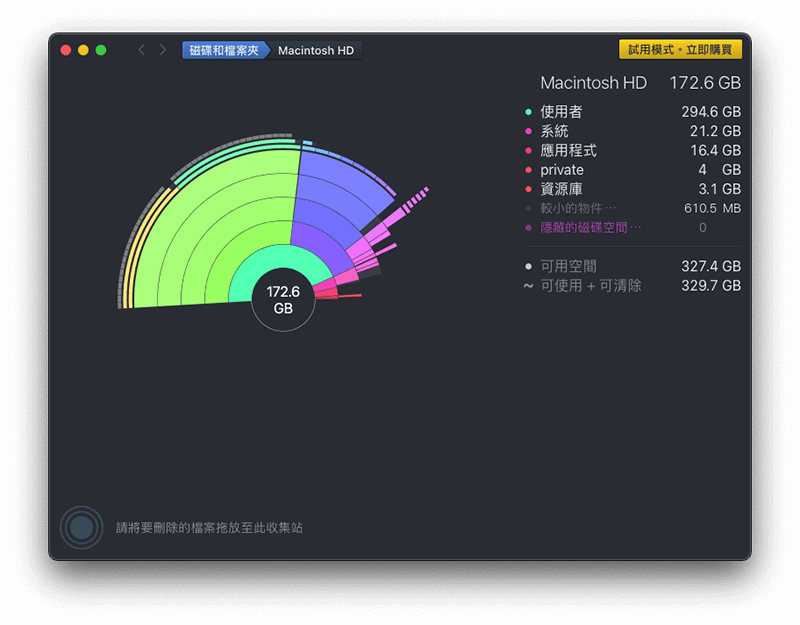The image size is (800, 625).
Task: Click the red dot beside 資源庫
Action: coord(529,189)
